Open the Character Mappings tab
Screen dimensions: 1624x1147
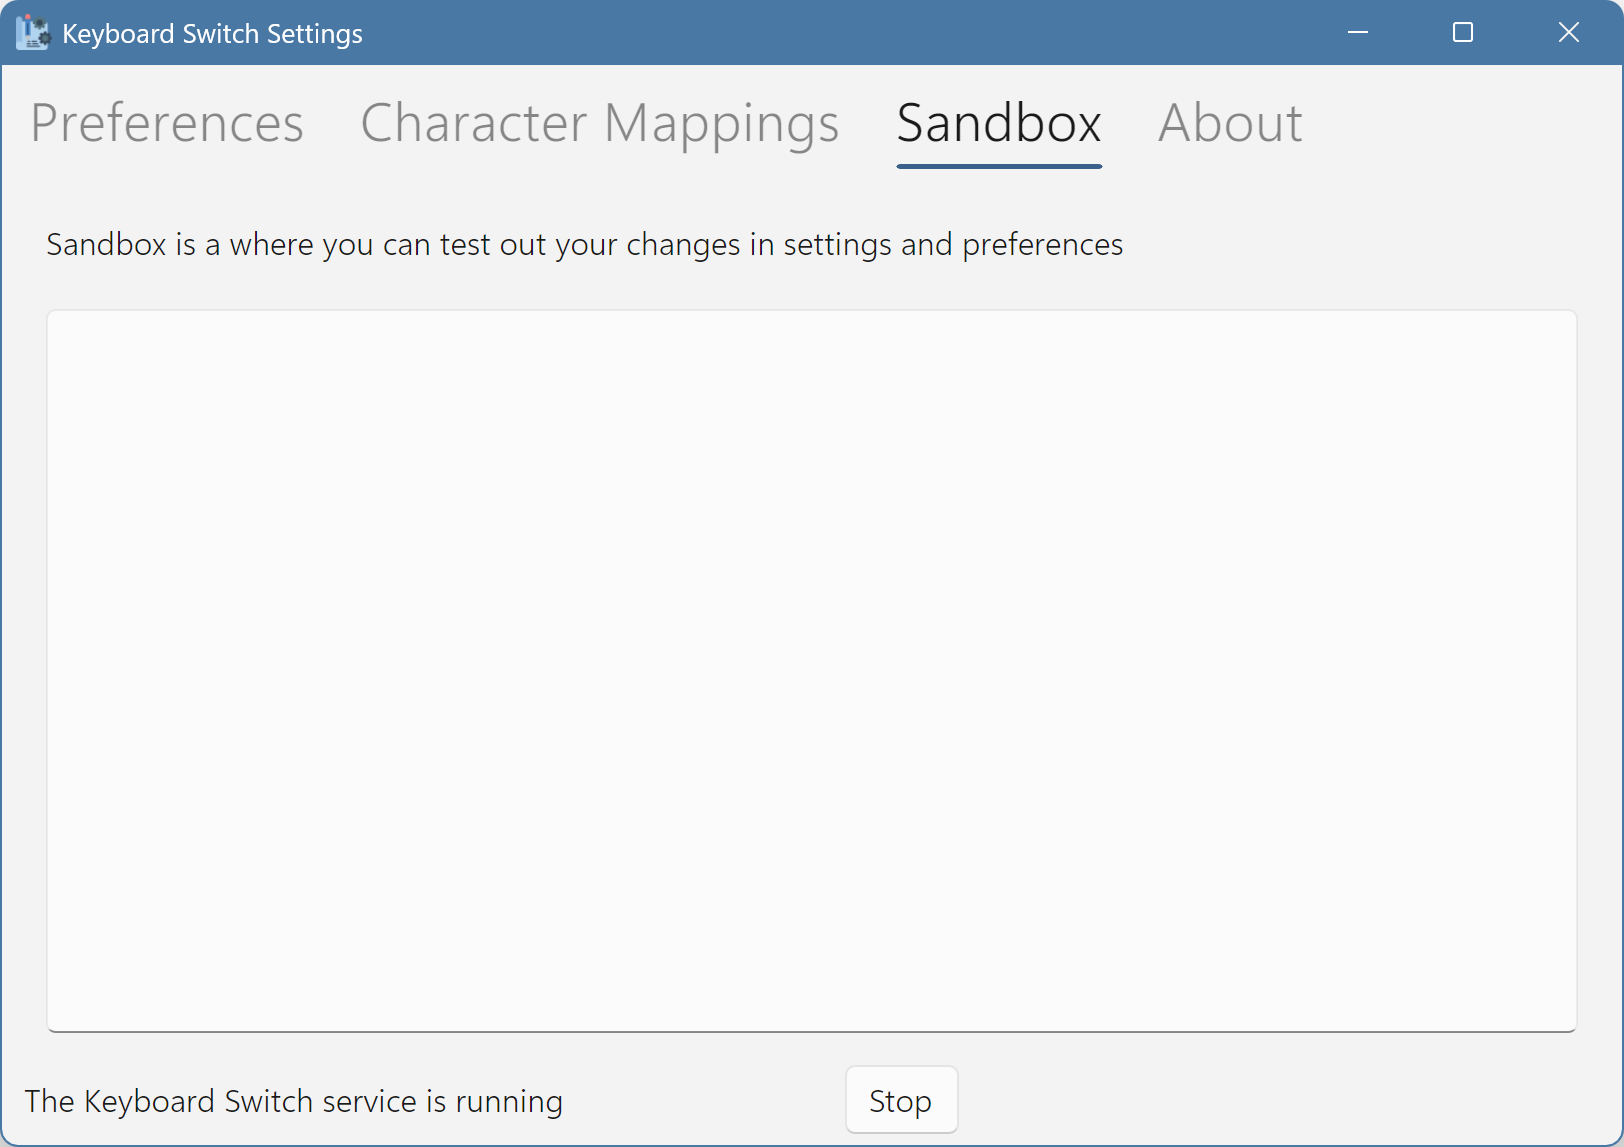point(600,124)
